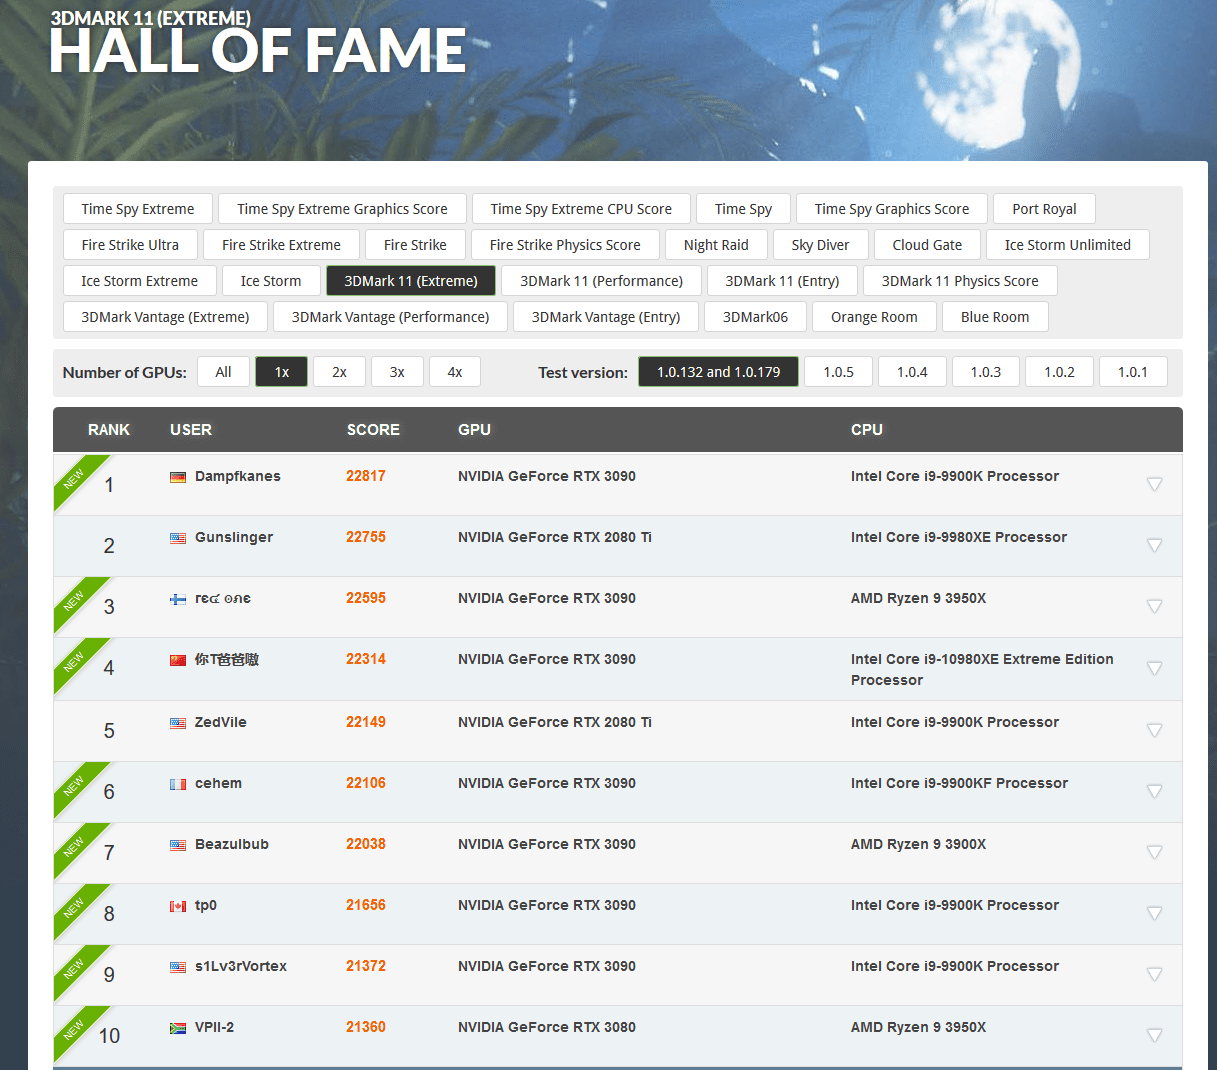
Task: Click the US flag icon beside s1Lv3rVortex
Action: point(178,967)
